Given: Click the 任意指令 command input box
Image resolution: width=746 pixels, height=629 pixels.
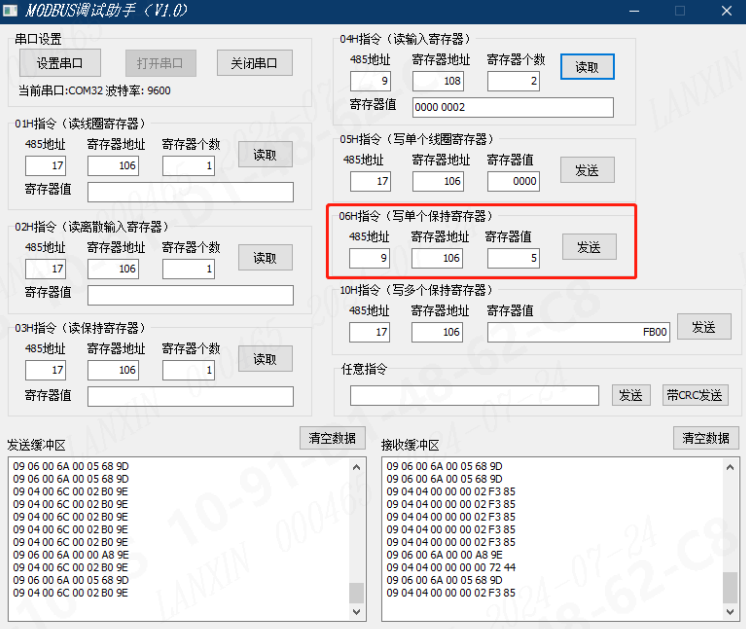Looking at the screenshot, I should (474, 396).
